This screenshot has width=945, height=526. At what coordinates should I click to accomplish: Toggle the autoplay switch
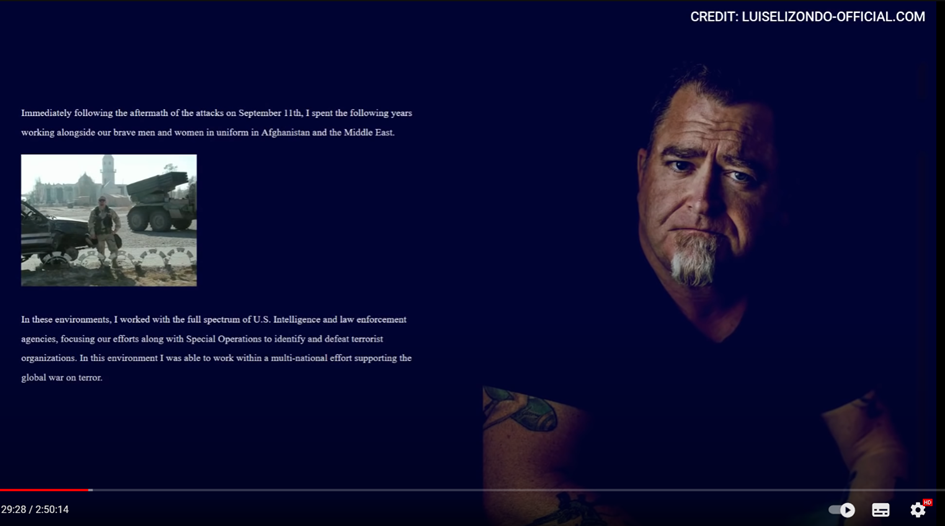click(x=841, y=510)
